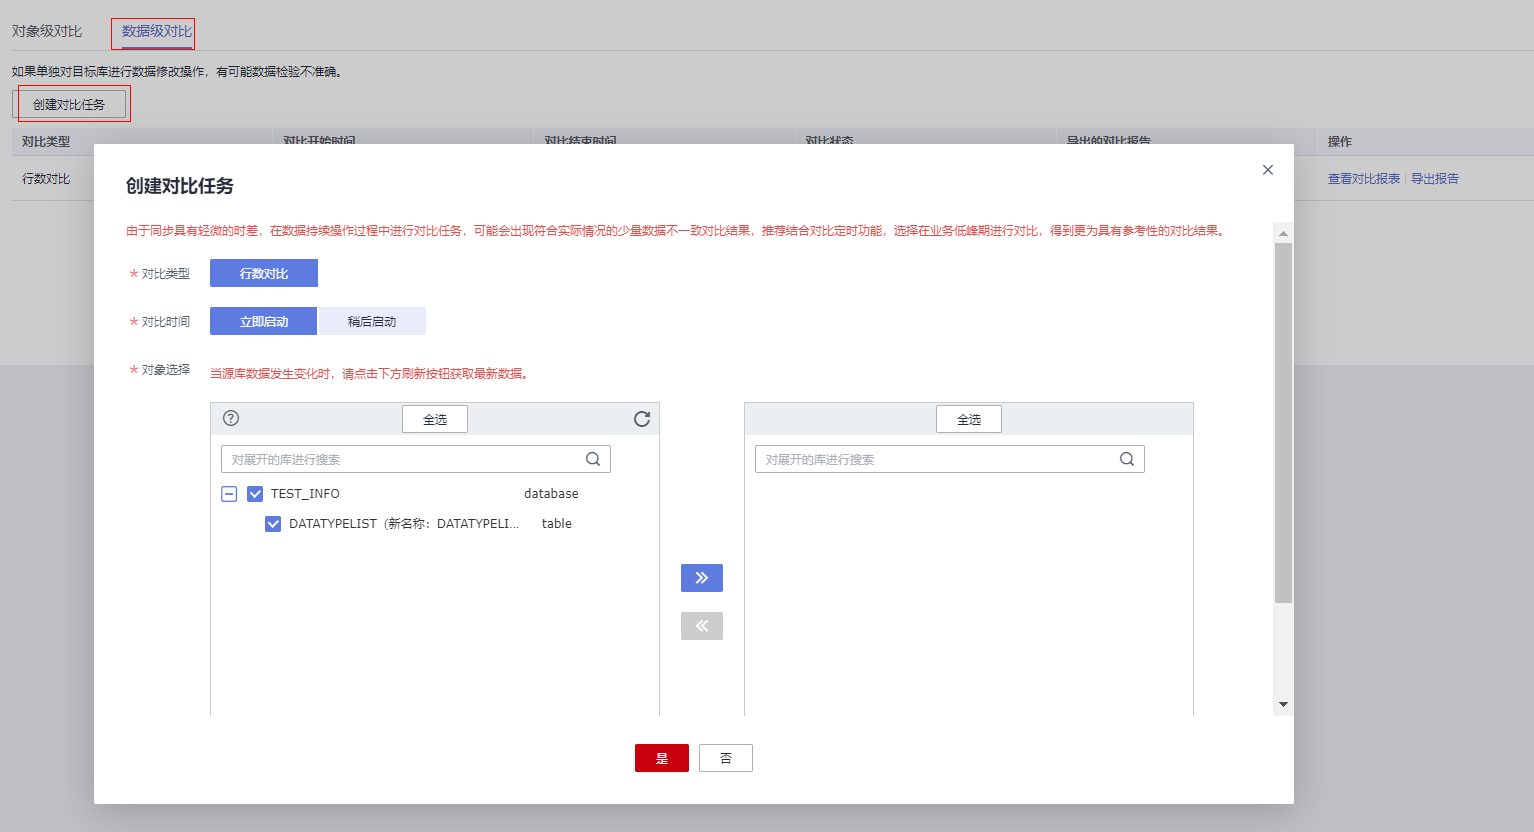The width and height of the screenshot is (1534, 832).
Task: Click the right search magnifier icon
Action: tap(1128, 458)
